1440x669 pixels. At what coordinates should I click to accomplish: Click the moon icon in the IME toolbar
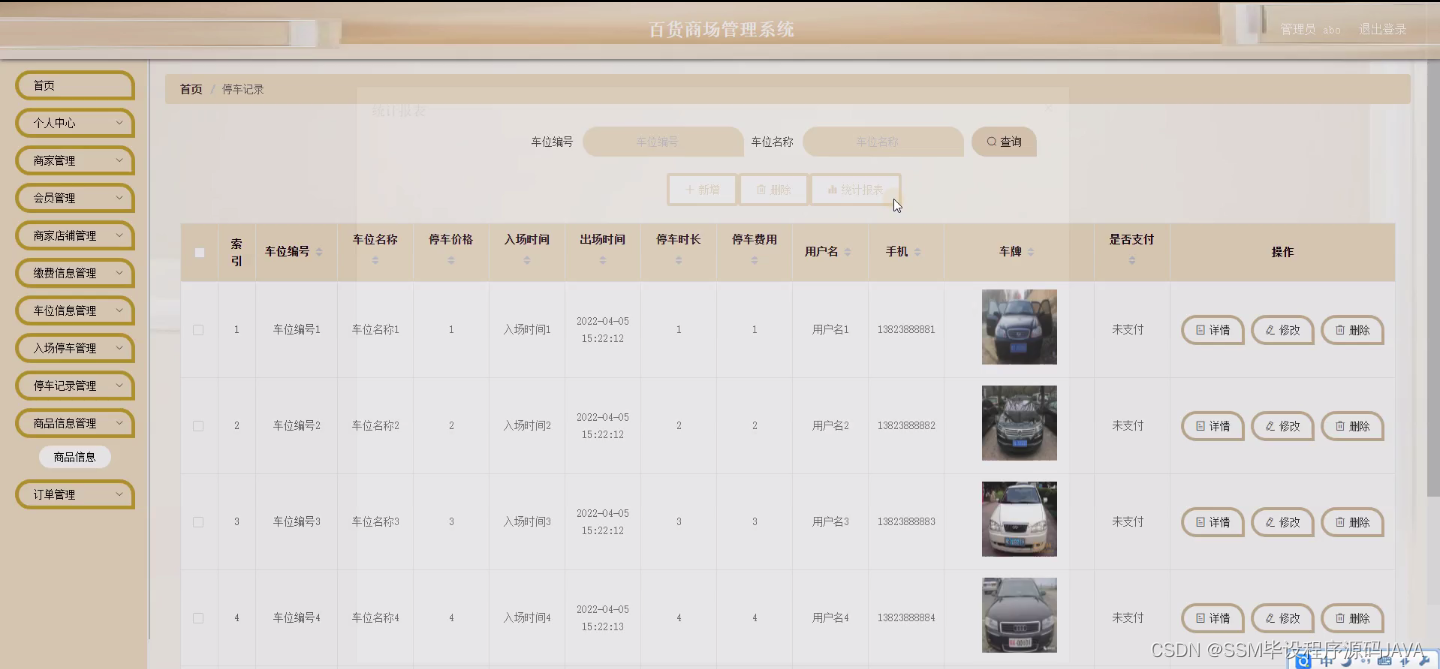1345,662
